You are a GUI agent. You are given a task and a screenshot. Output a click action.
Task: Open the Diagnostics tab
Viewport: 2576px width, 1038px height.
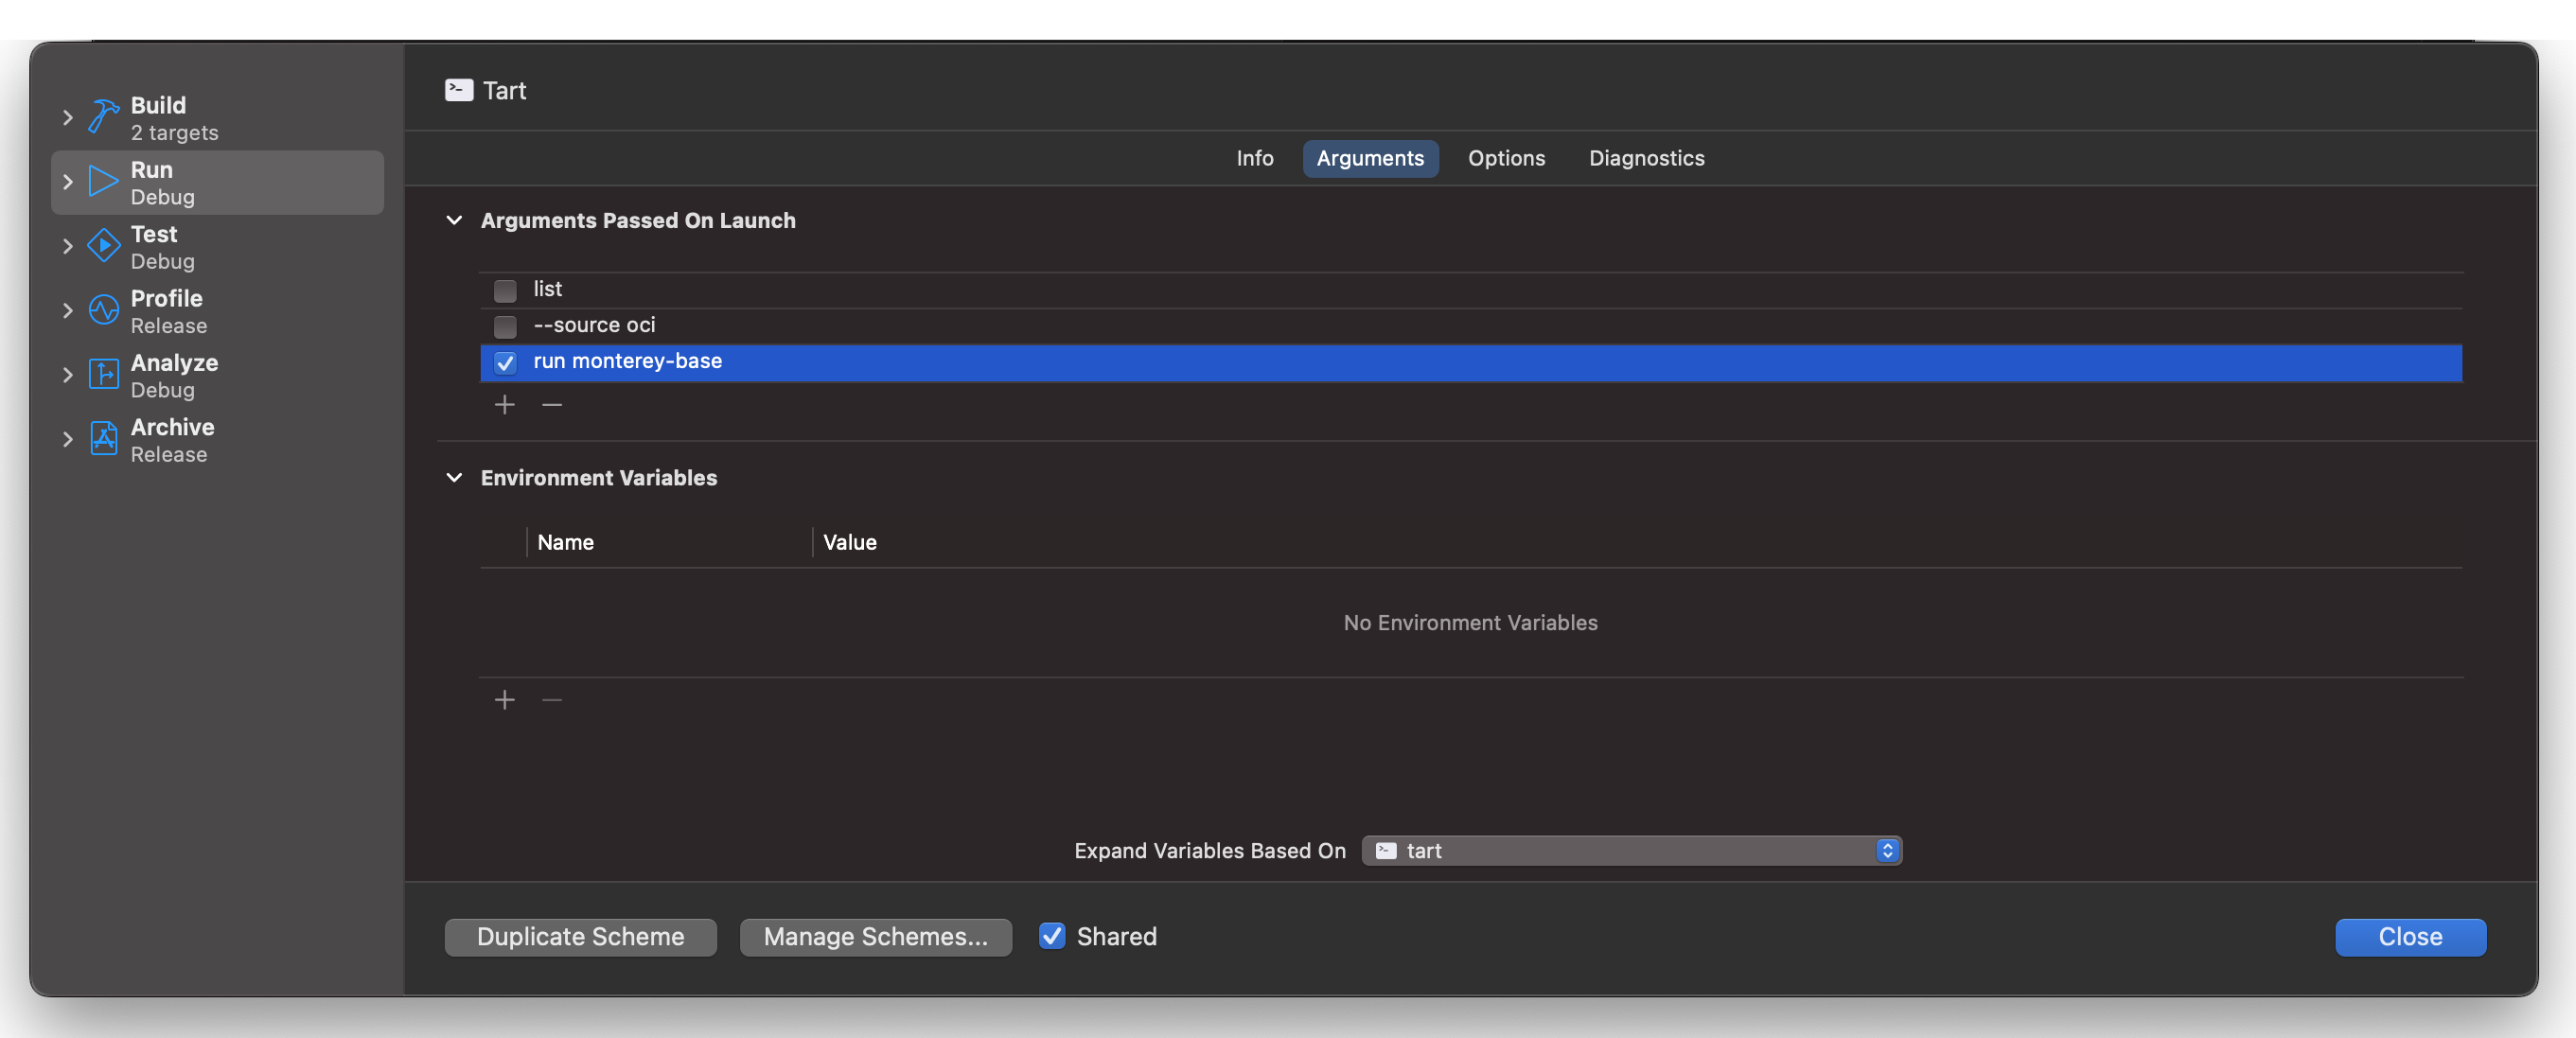(x=1645, y=158)
